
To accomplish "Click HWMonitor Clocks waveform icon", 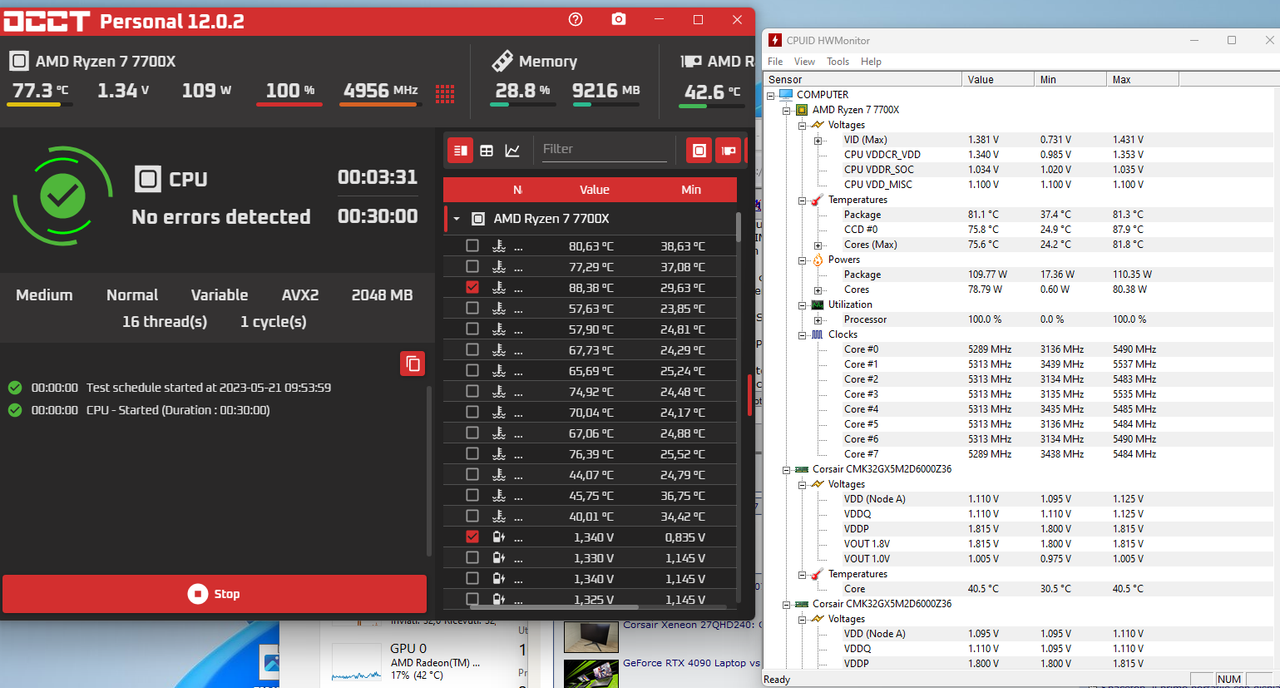I will pyautogui.click(x=817, y=335).
